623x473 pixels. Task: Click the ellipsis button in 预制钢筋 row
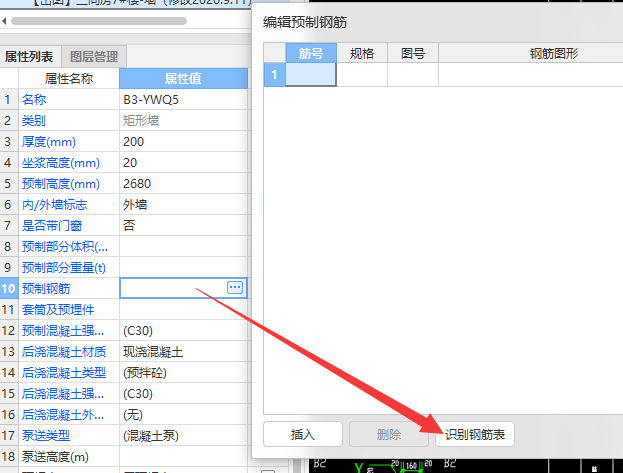pos(235,287)
